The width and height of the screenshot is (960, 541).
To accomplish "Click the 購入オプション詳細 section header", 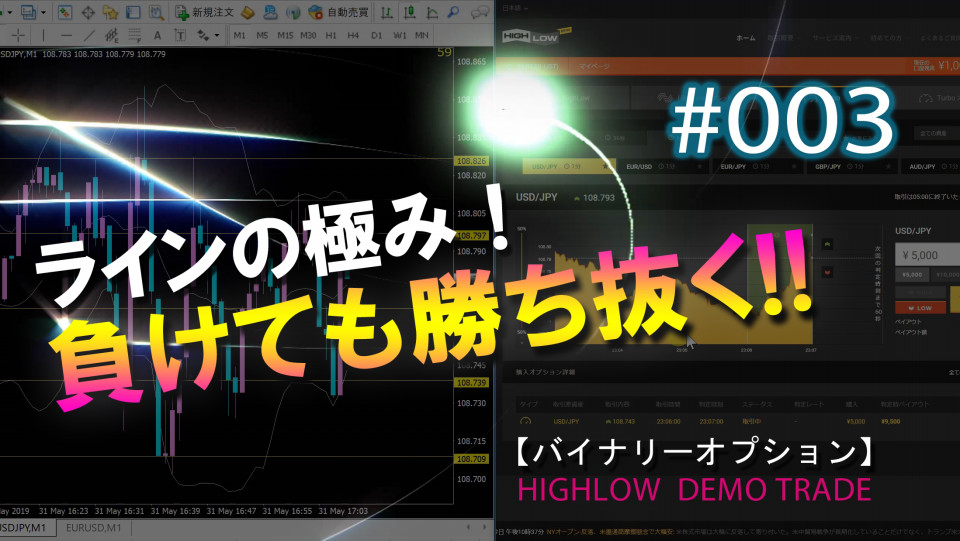I will pos(546,372).
